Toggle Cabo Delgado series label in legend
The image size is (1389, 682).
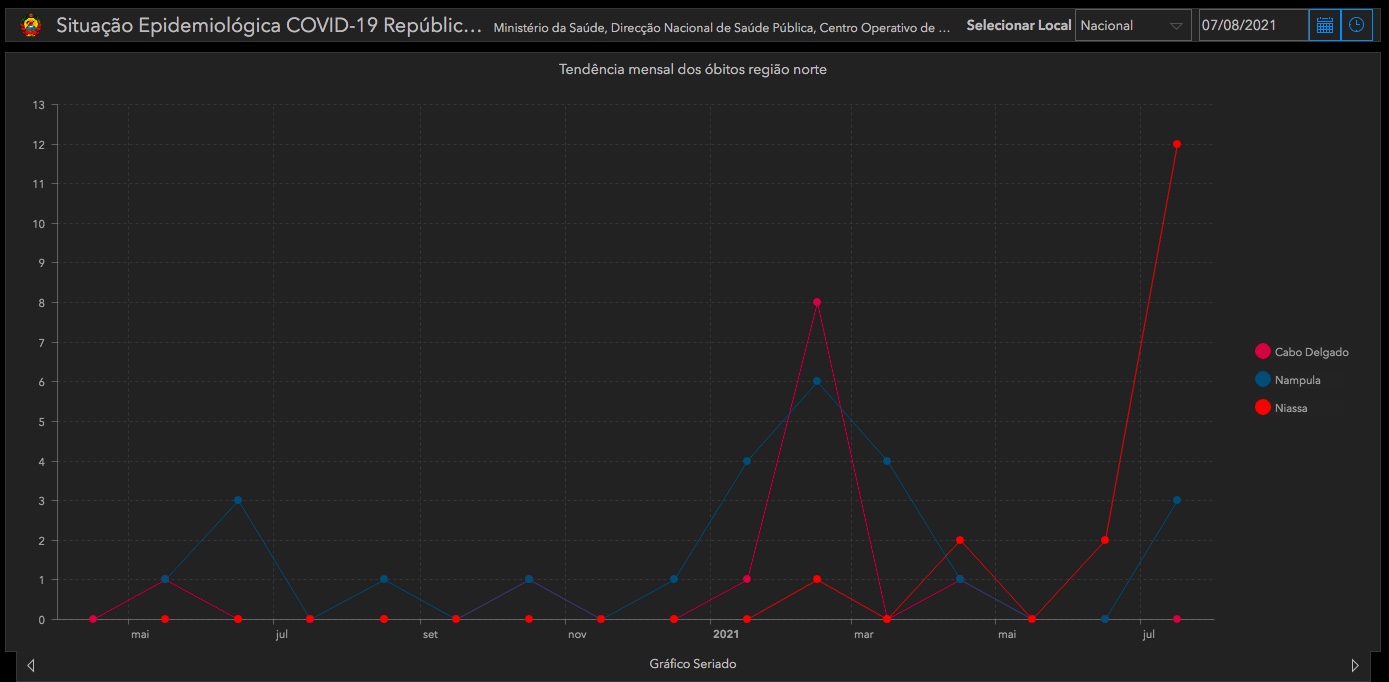point(1311,352)
